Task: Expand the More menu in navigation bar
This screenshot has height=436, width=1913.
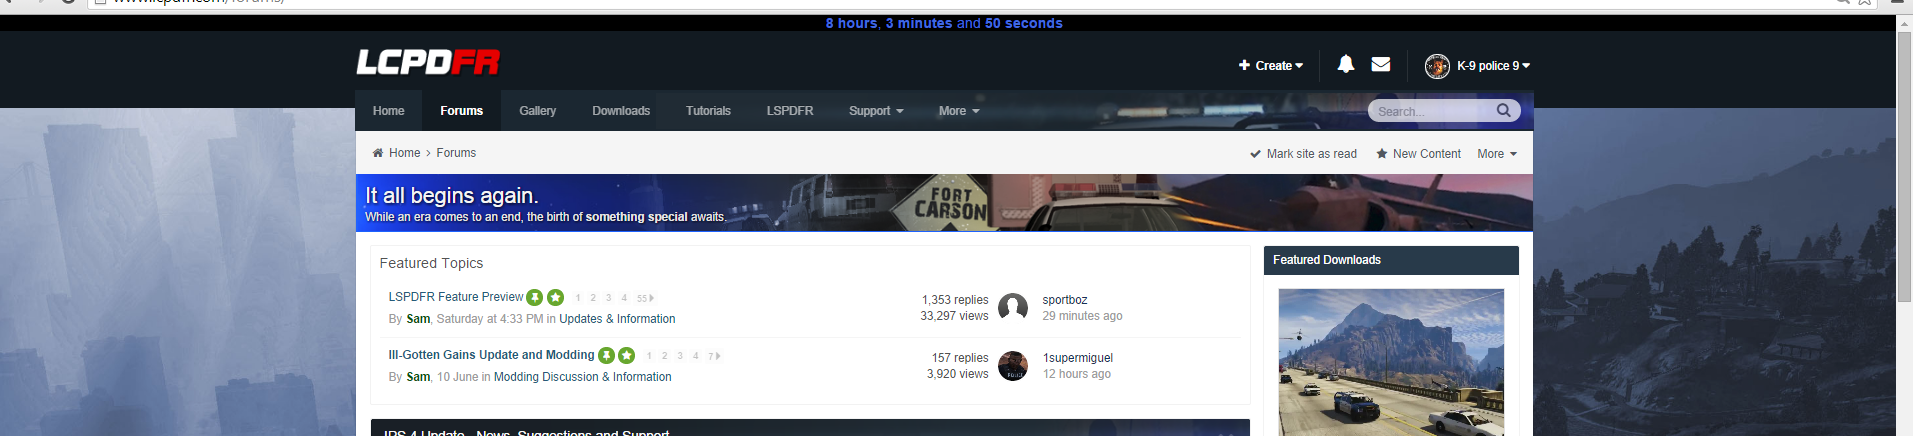Action: coord(959,111)
